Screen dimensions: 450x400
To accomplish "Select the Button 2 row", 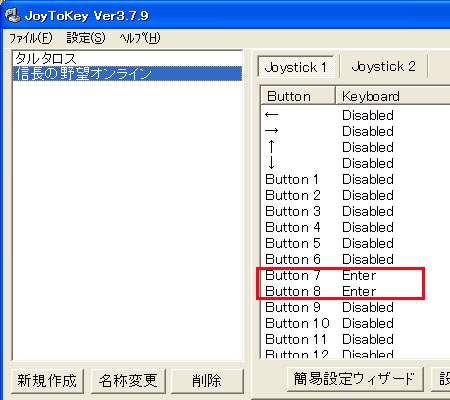I will coord(355,195).
